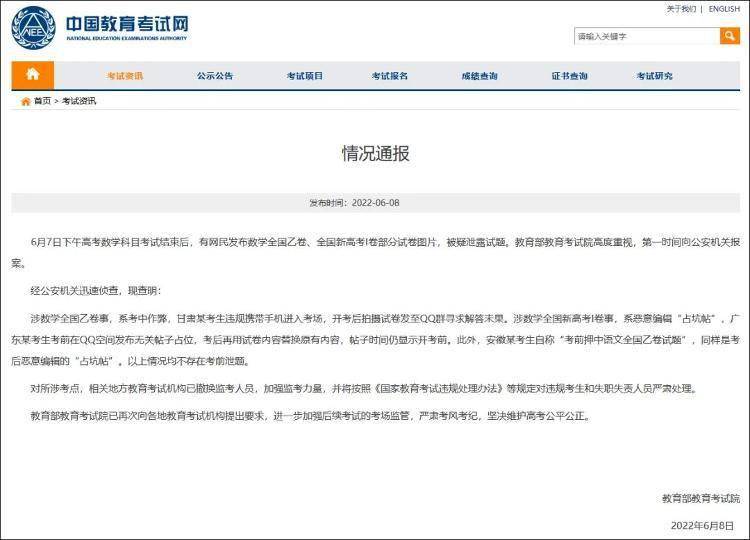Open the 成绩查询 nav tab
The image size is (750, 540).
pos(479,76)
